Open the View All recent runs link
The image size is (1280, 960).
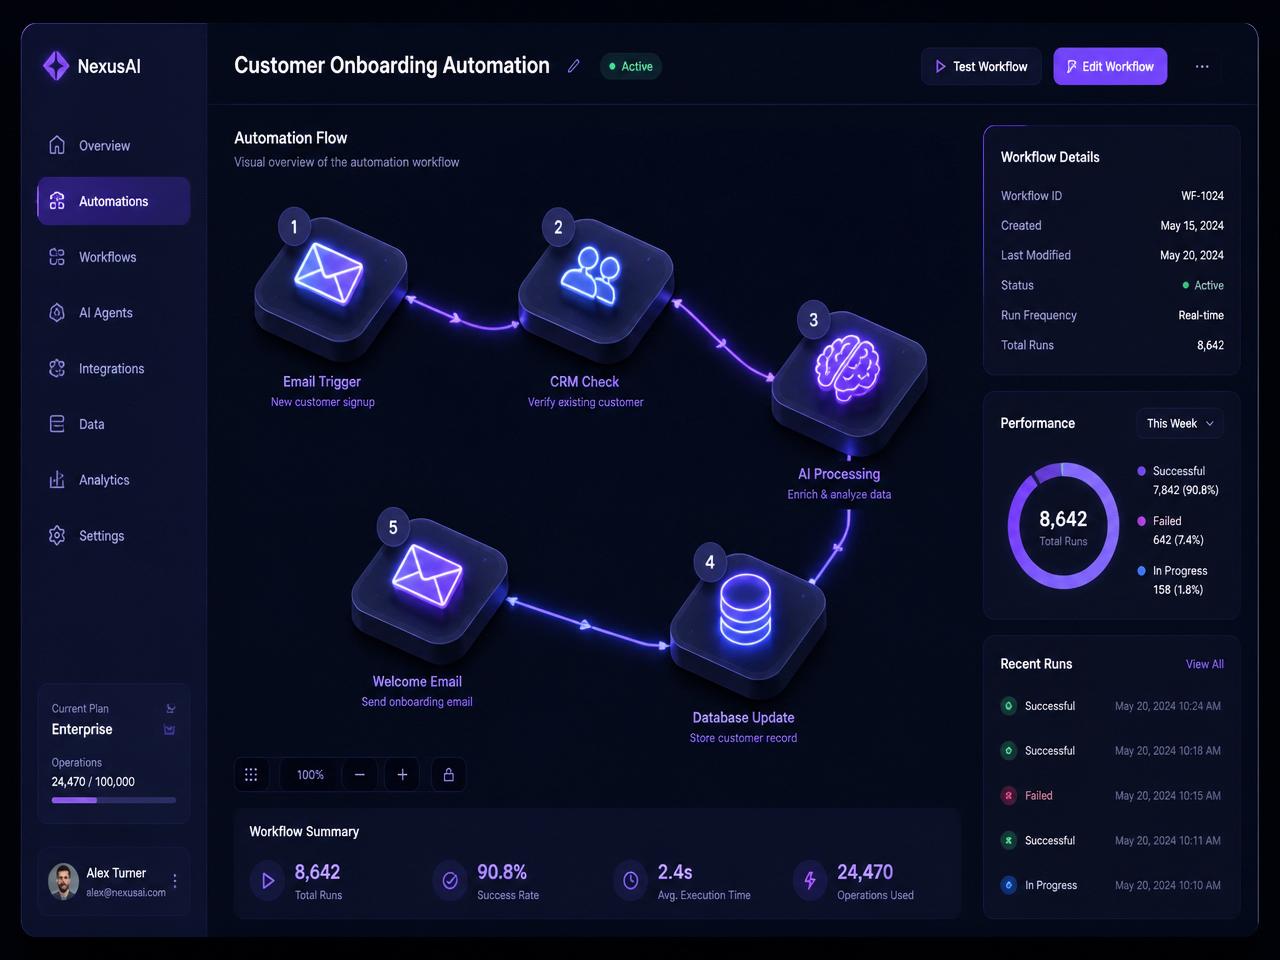coord(1204,664)
